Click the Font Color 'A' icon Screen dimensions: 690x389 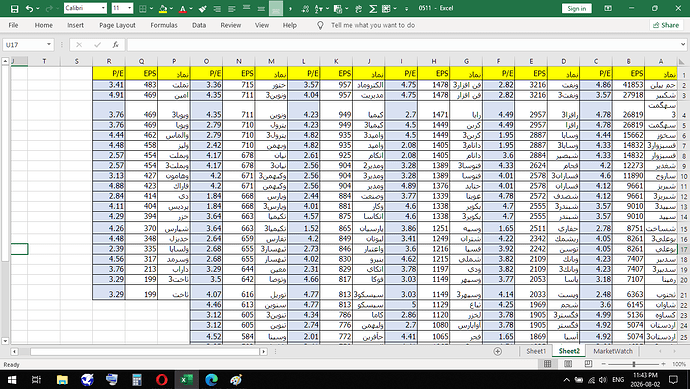click(x=183, y=8)
